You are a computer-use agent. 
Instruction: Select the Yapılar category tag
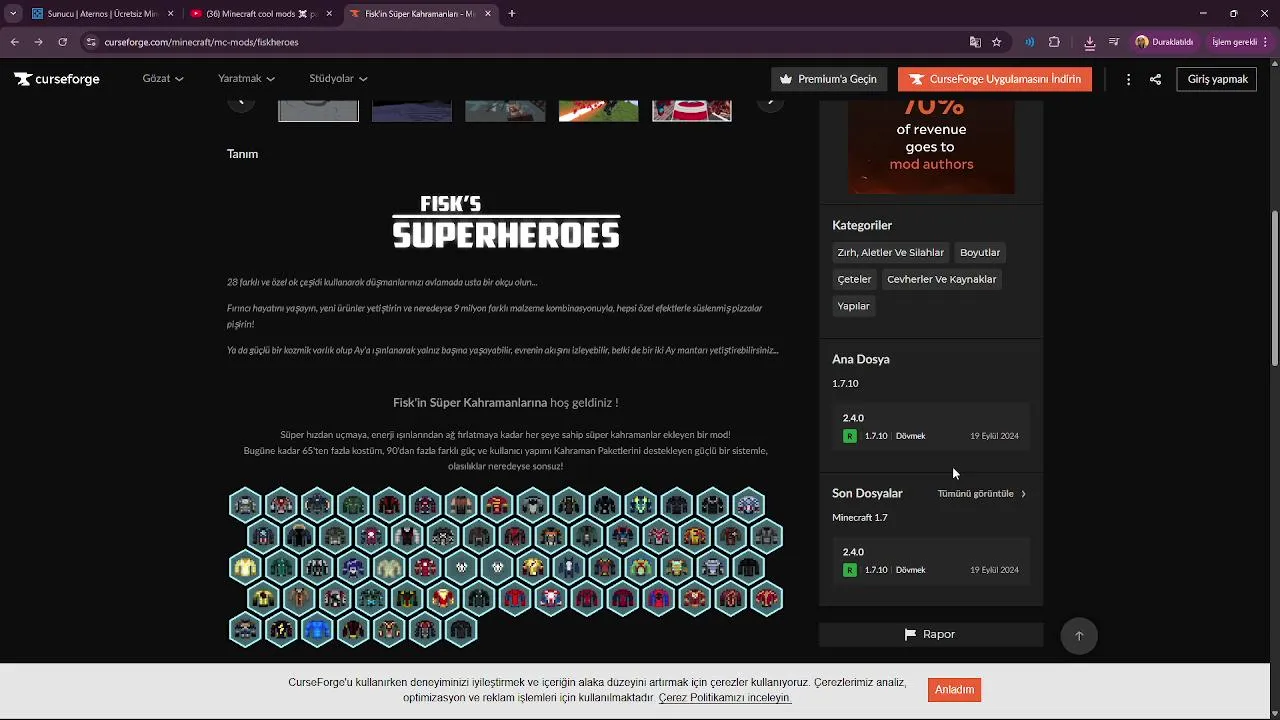[853, 307]
